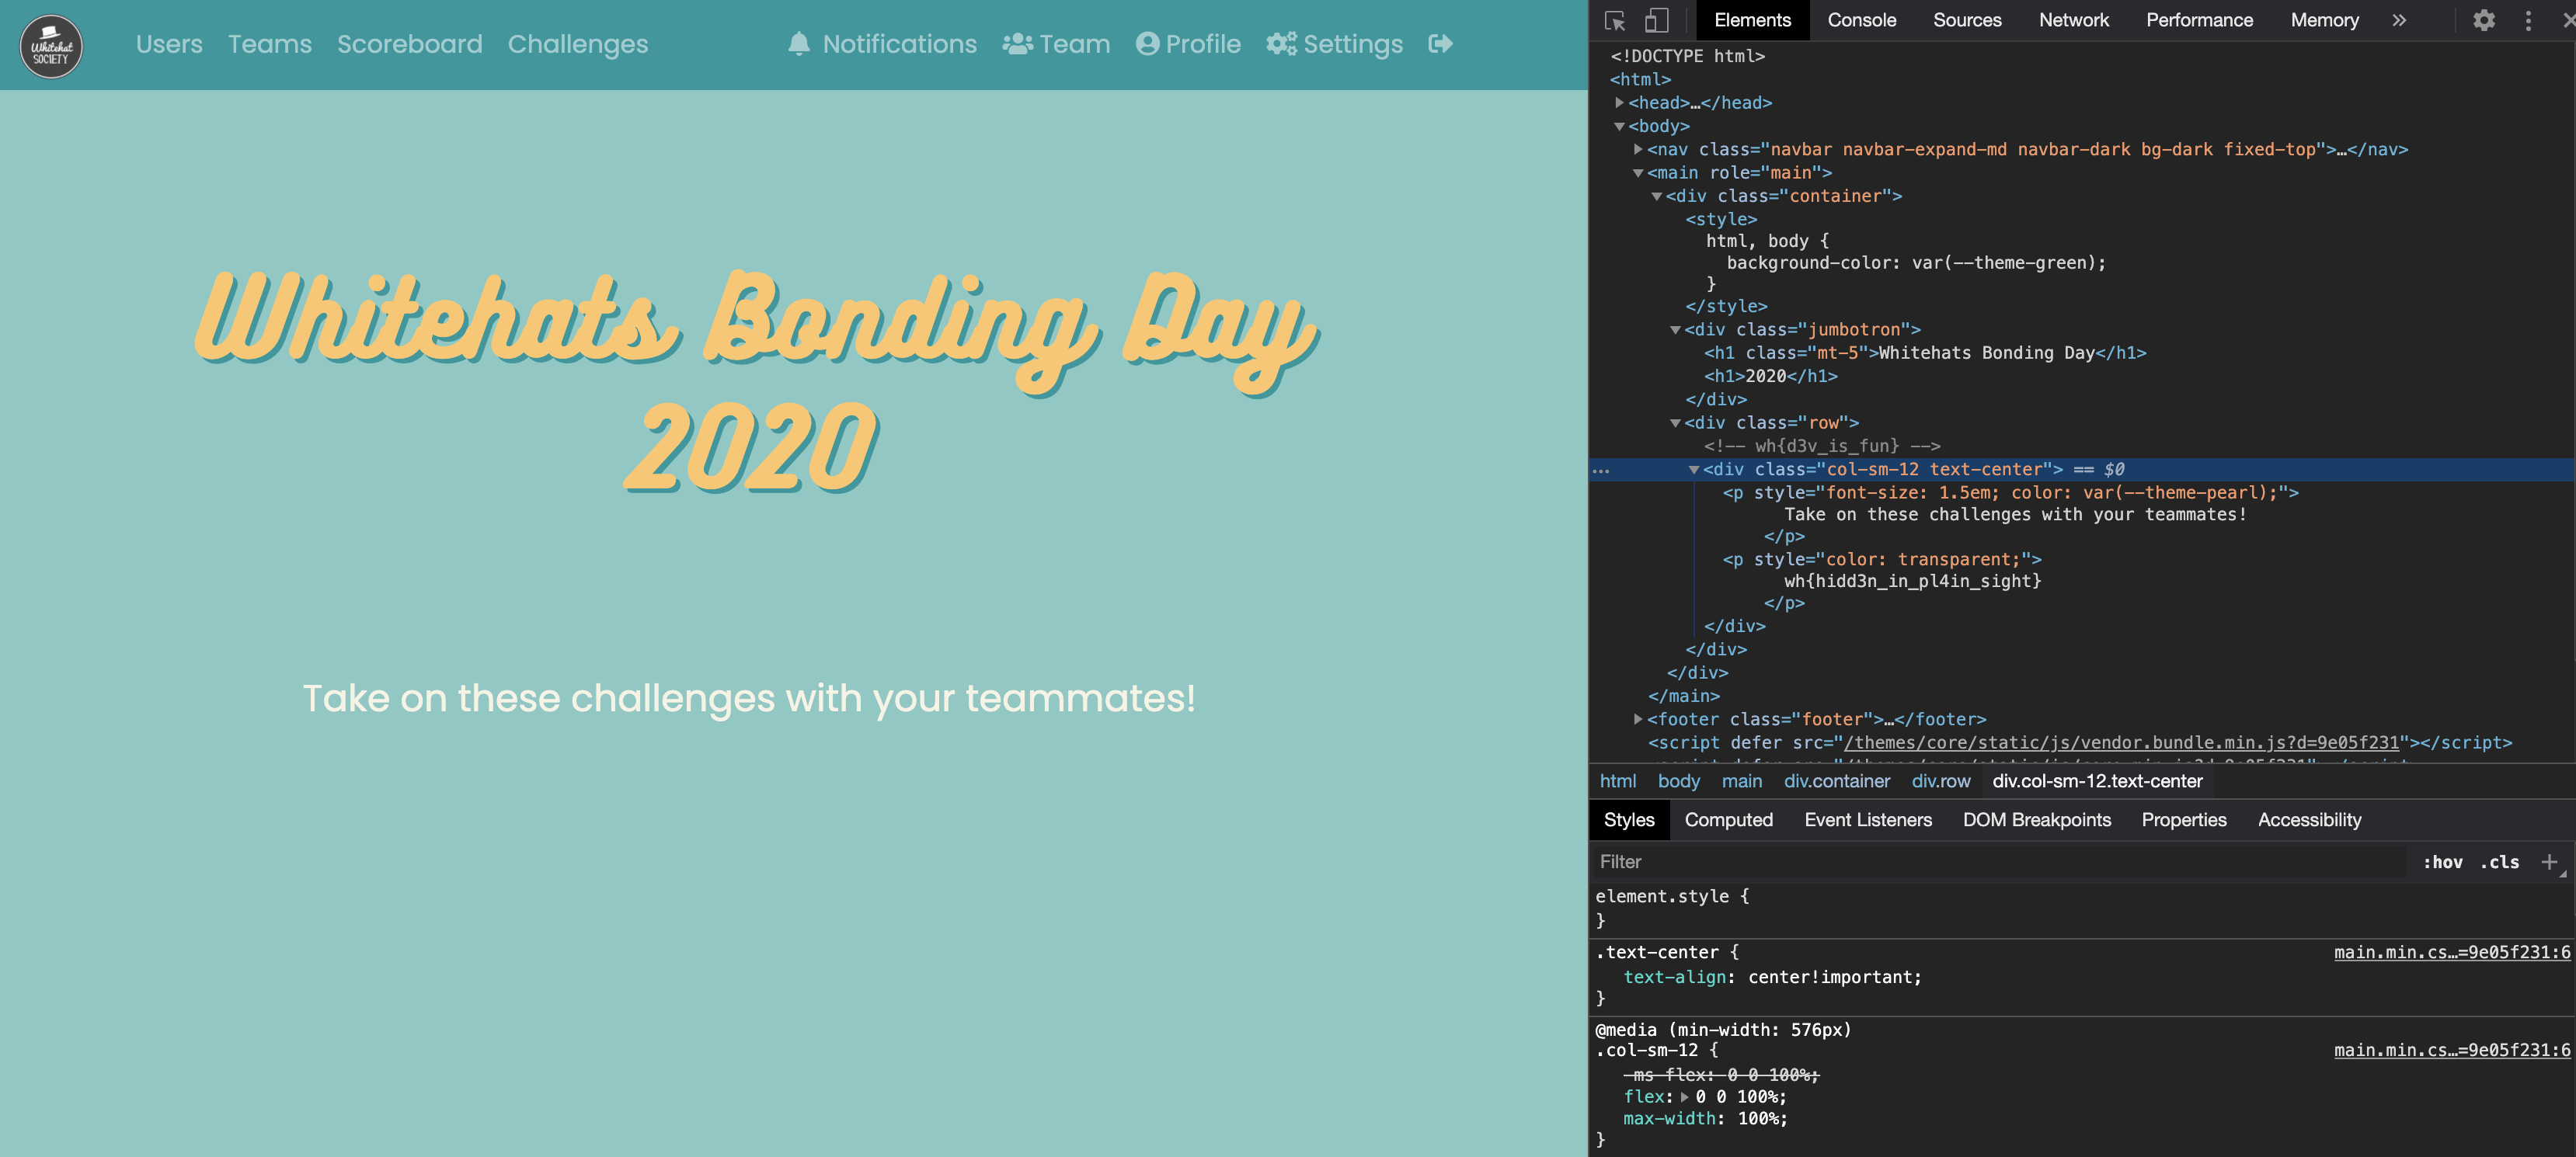Image resolution: width=2576 pixels, height=1157 pixels.
Task: Collapse the body element node
Action: point(1619,126)
